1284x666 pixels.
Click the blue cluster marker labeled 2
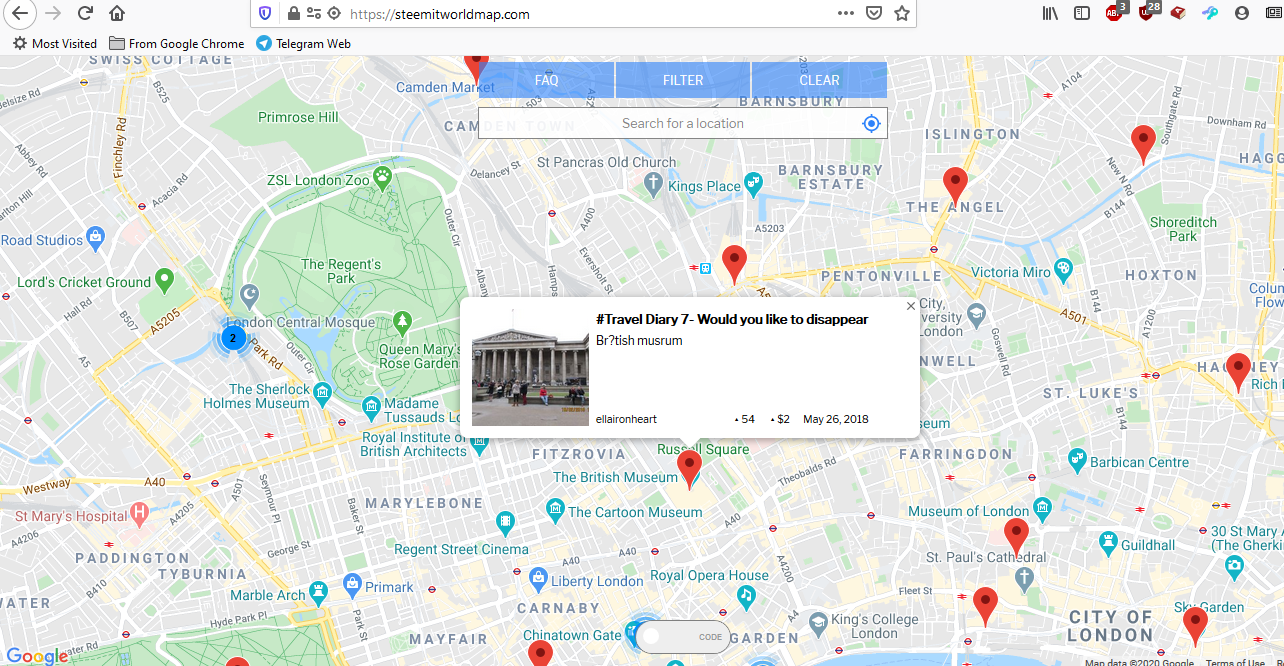tap(233, 338)
